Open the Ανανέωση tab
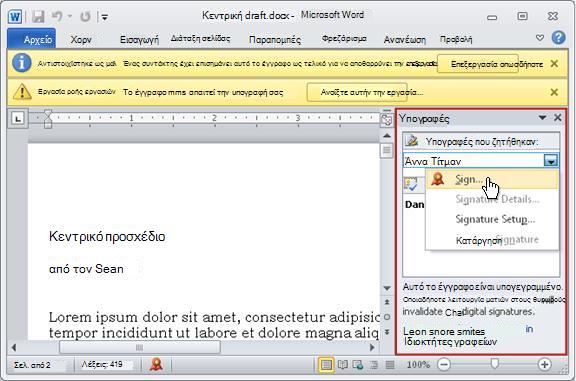The height and width of the screenshot is (381, 576). pos(405,39)
